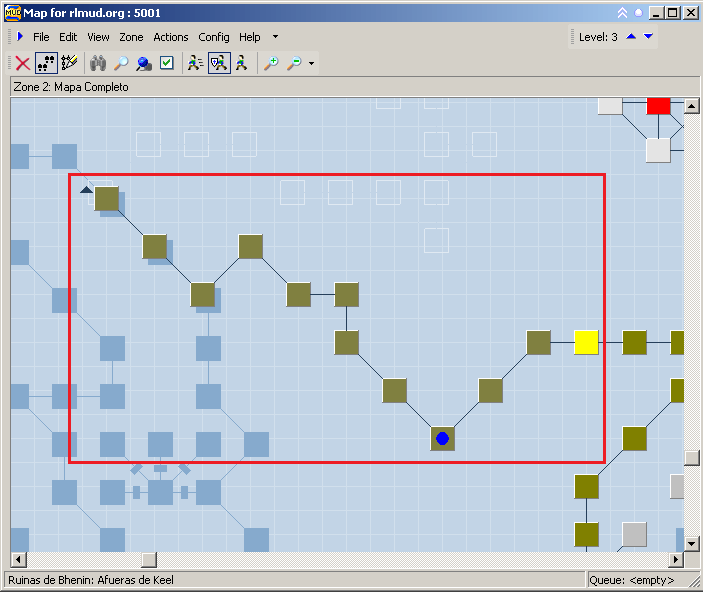This screenshot has height=594, width=703.
Task: Click the magnifying glass search icon
Action: [x=121, y=63]
